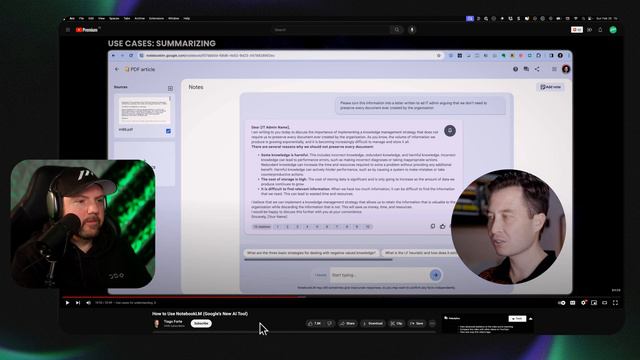Click reload icon in recorded browser
This screenshot has width=640, height=360.
coord(131,56)
